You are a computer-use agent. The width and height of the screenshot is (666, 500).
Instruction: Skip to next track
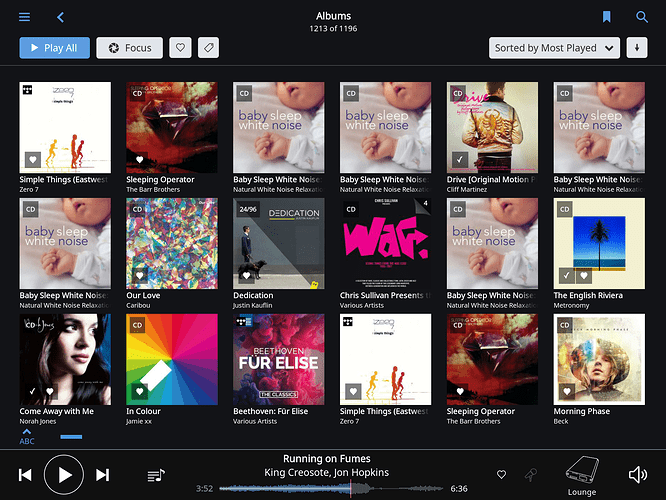pyautogui.click(x=102, y=475)
